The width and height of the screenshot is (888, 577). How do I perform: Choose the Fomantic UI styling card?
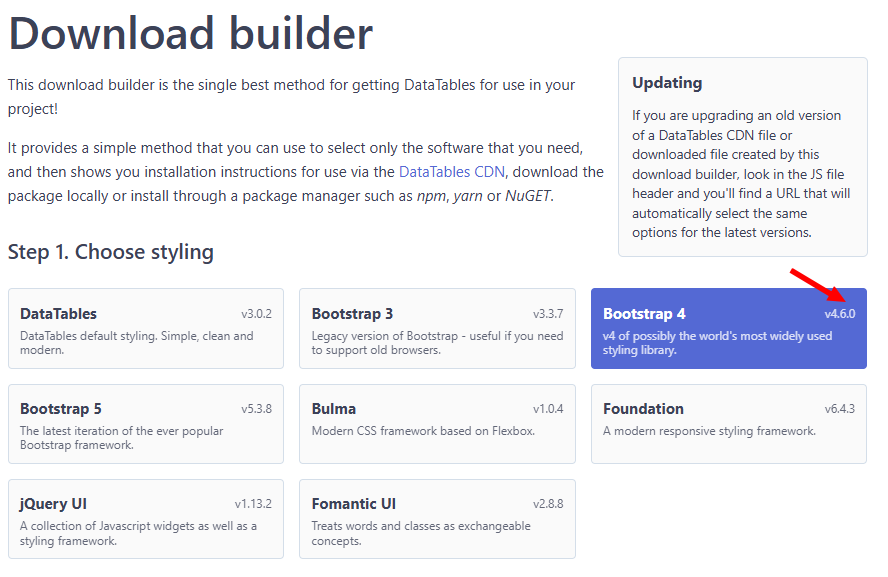[x=437, y=519]
